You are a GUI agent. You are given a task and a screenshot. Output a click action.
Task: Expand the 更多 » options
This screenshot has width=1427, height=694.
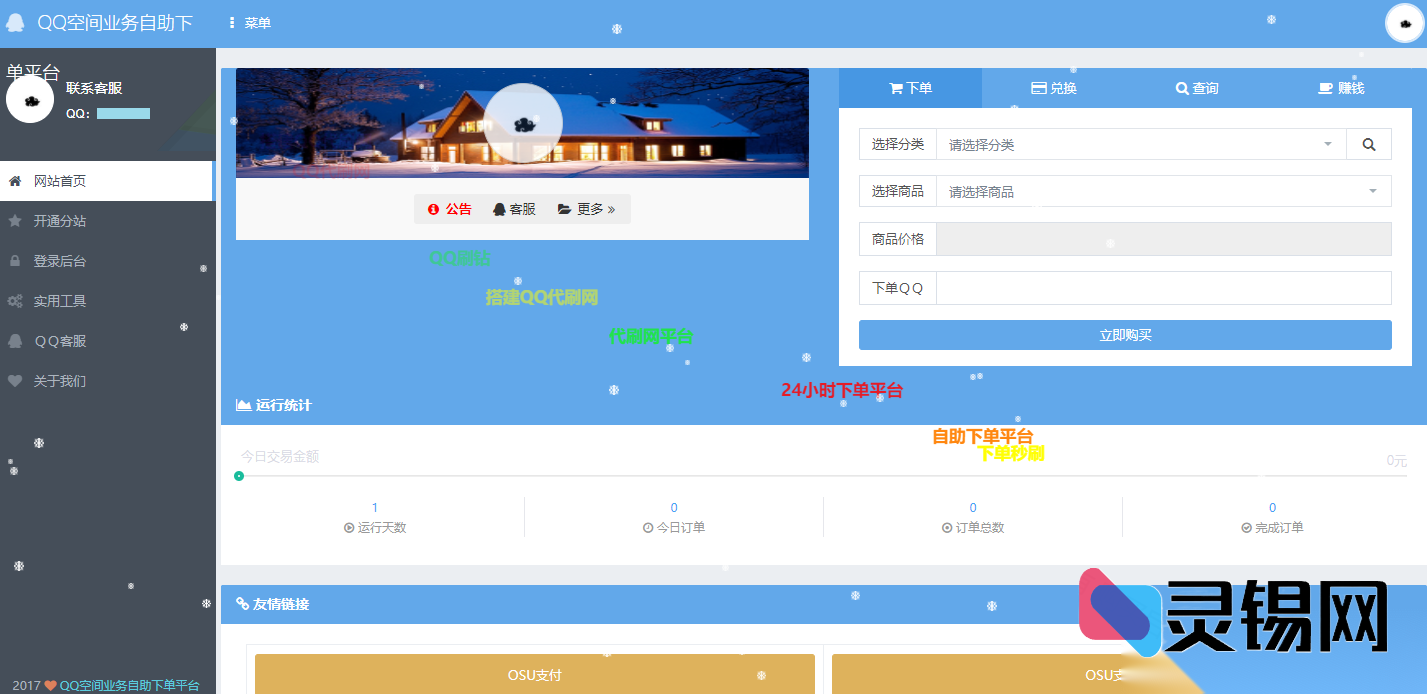tap(588, 209)
